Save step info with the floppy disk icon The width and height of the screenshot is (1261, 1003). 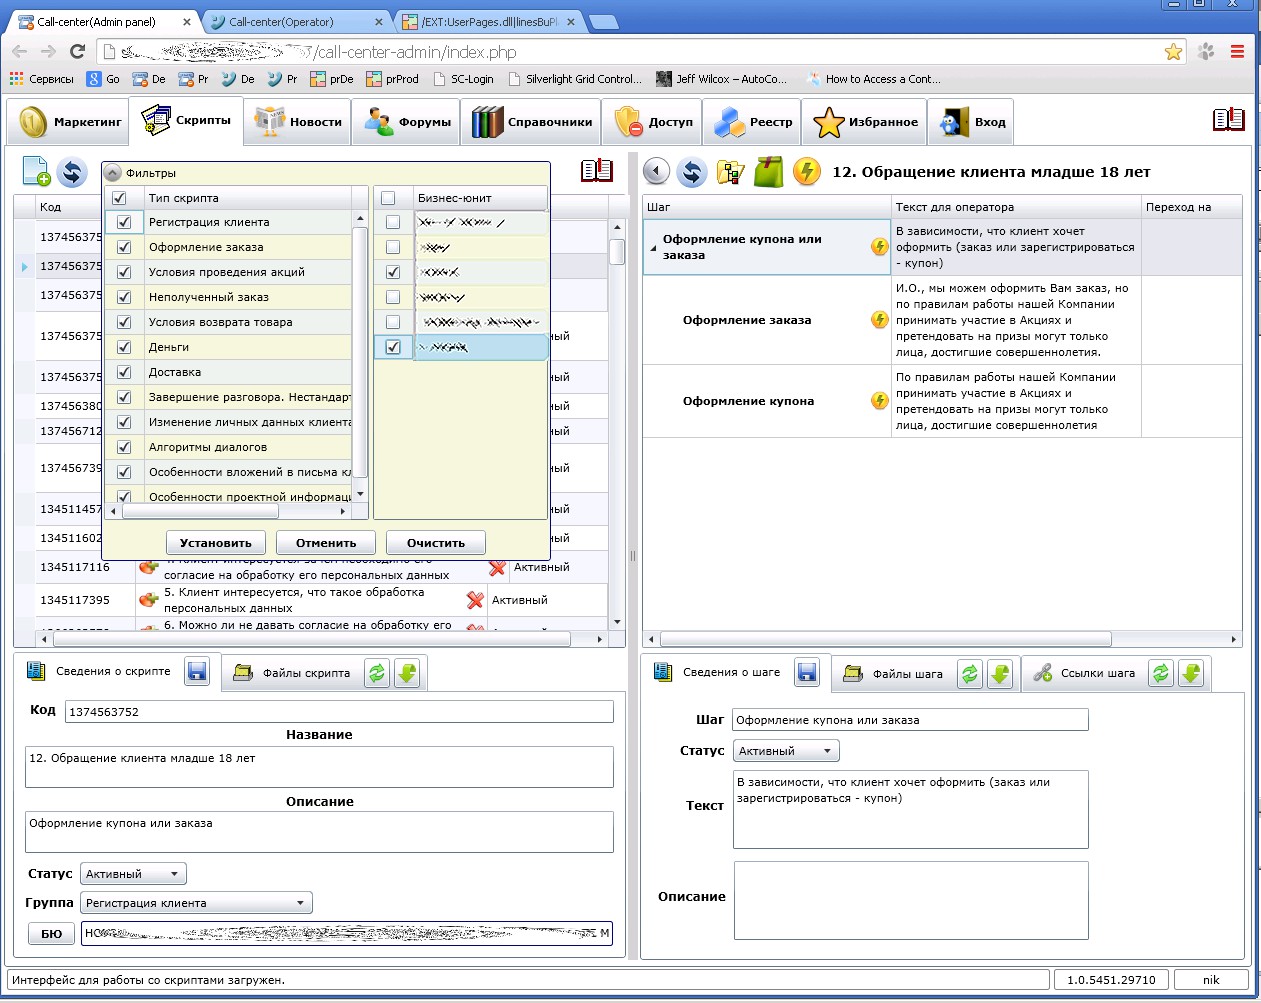(807, 672)
